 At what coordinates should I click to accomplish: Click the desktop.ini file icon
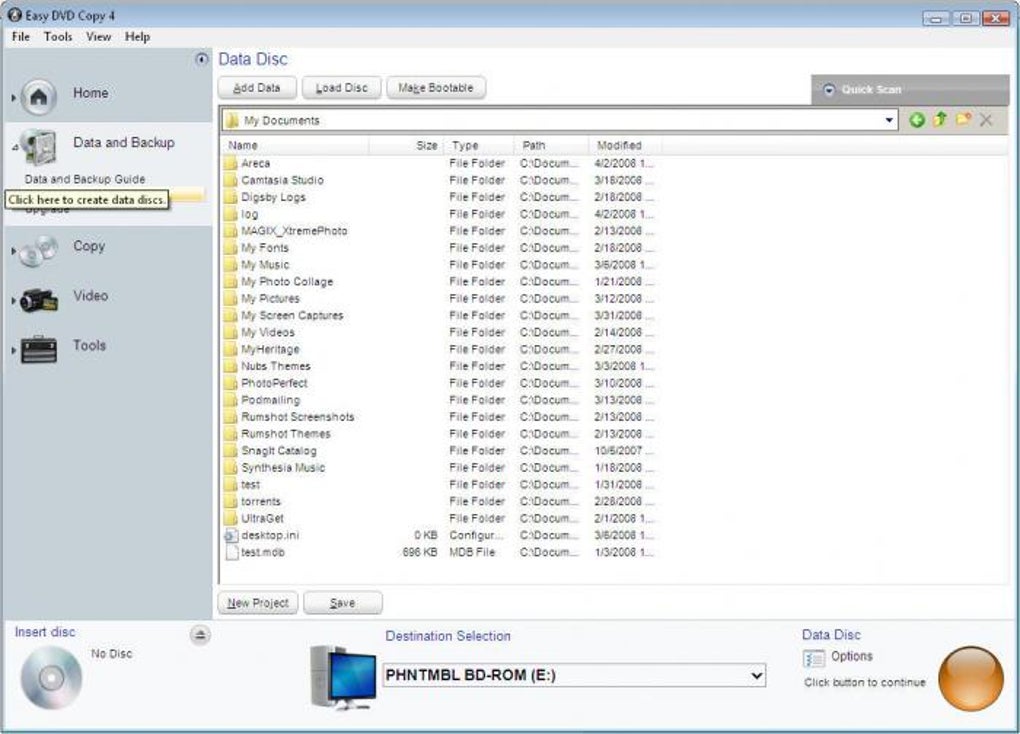pyautogui.click(x=230, y=536)
